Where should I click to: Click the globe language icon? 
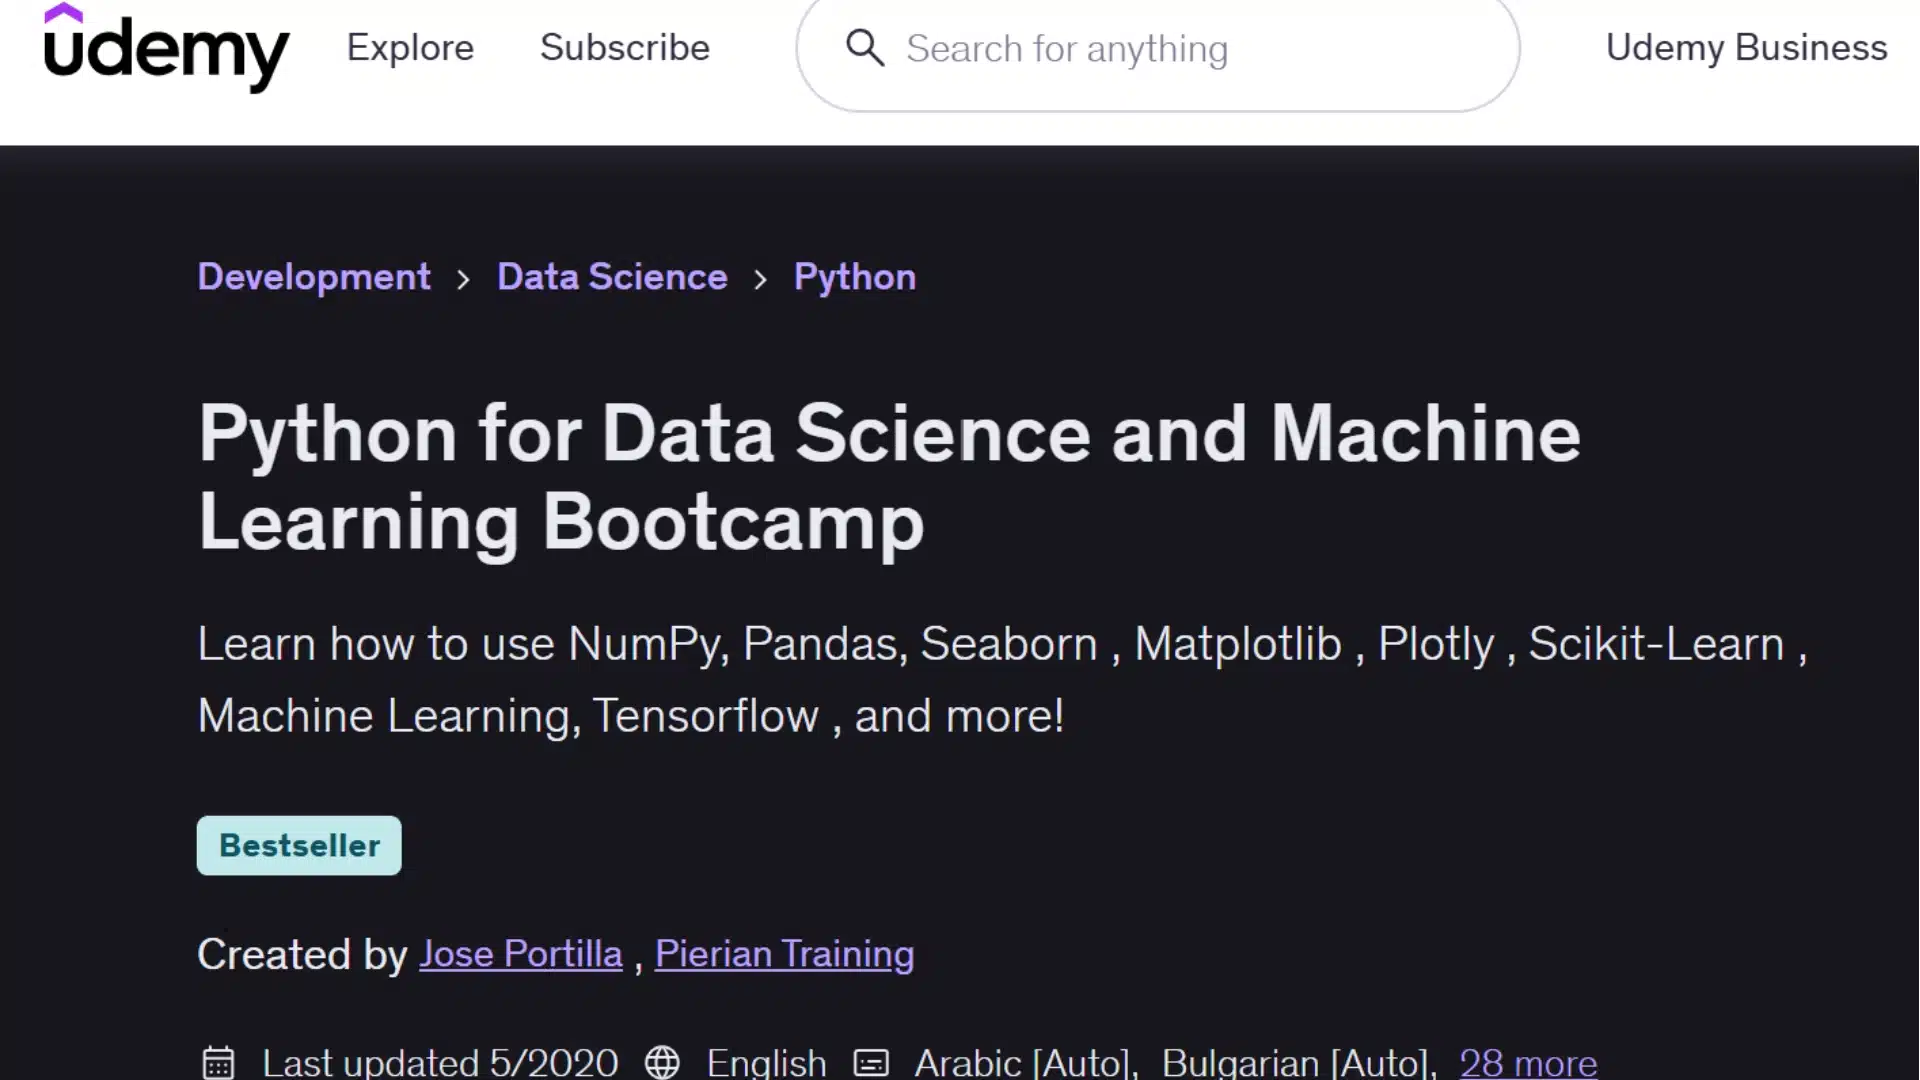662,1062
